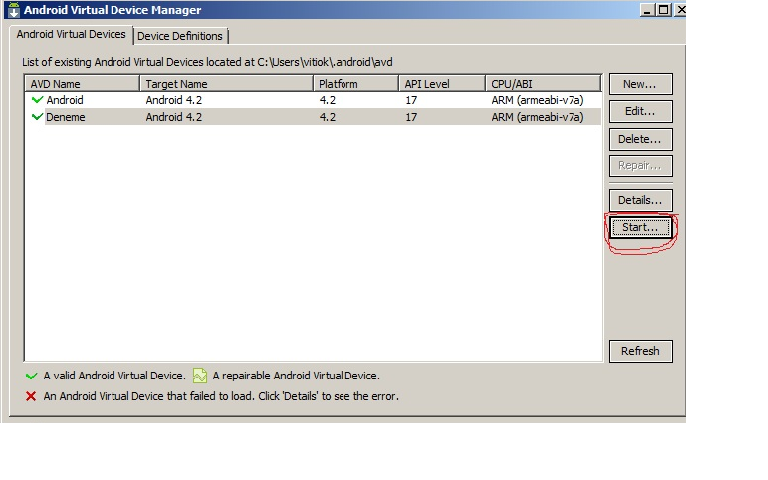The image size is (768, 480).
Task: Select the AVD row named Android
Action: pos(313,100)
